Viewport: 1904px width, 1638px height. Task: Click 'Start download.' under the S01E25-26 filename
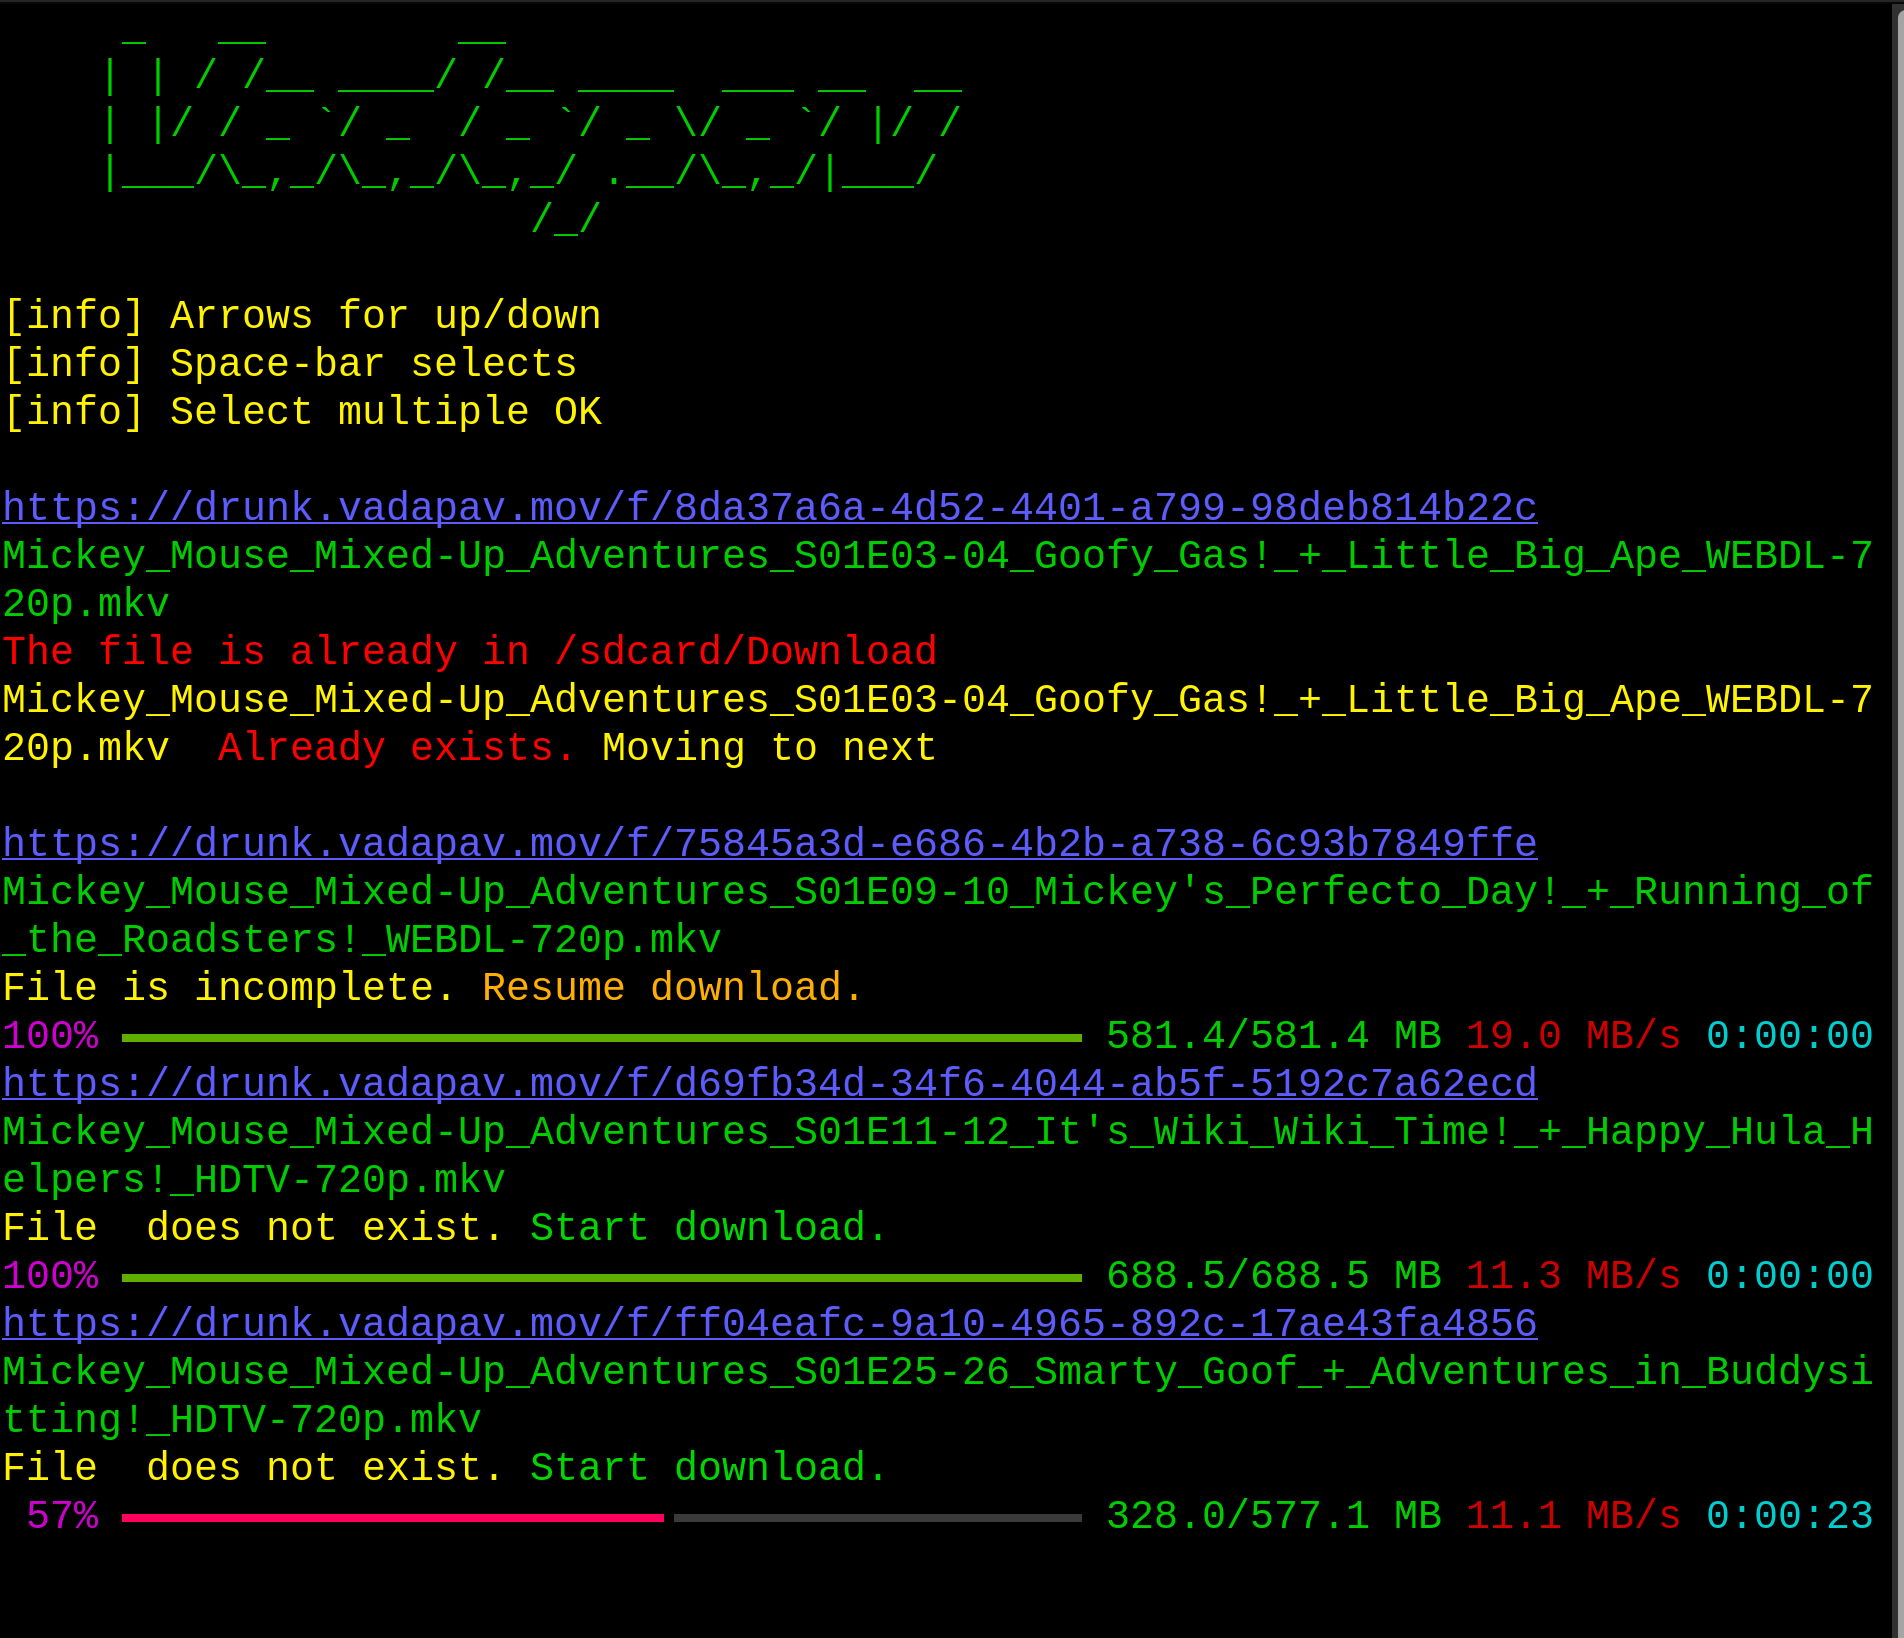pyautogui.click(x=709, y=1468)
